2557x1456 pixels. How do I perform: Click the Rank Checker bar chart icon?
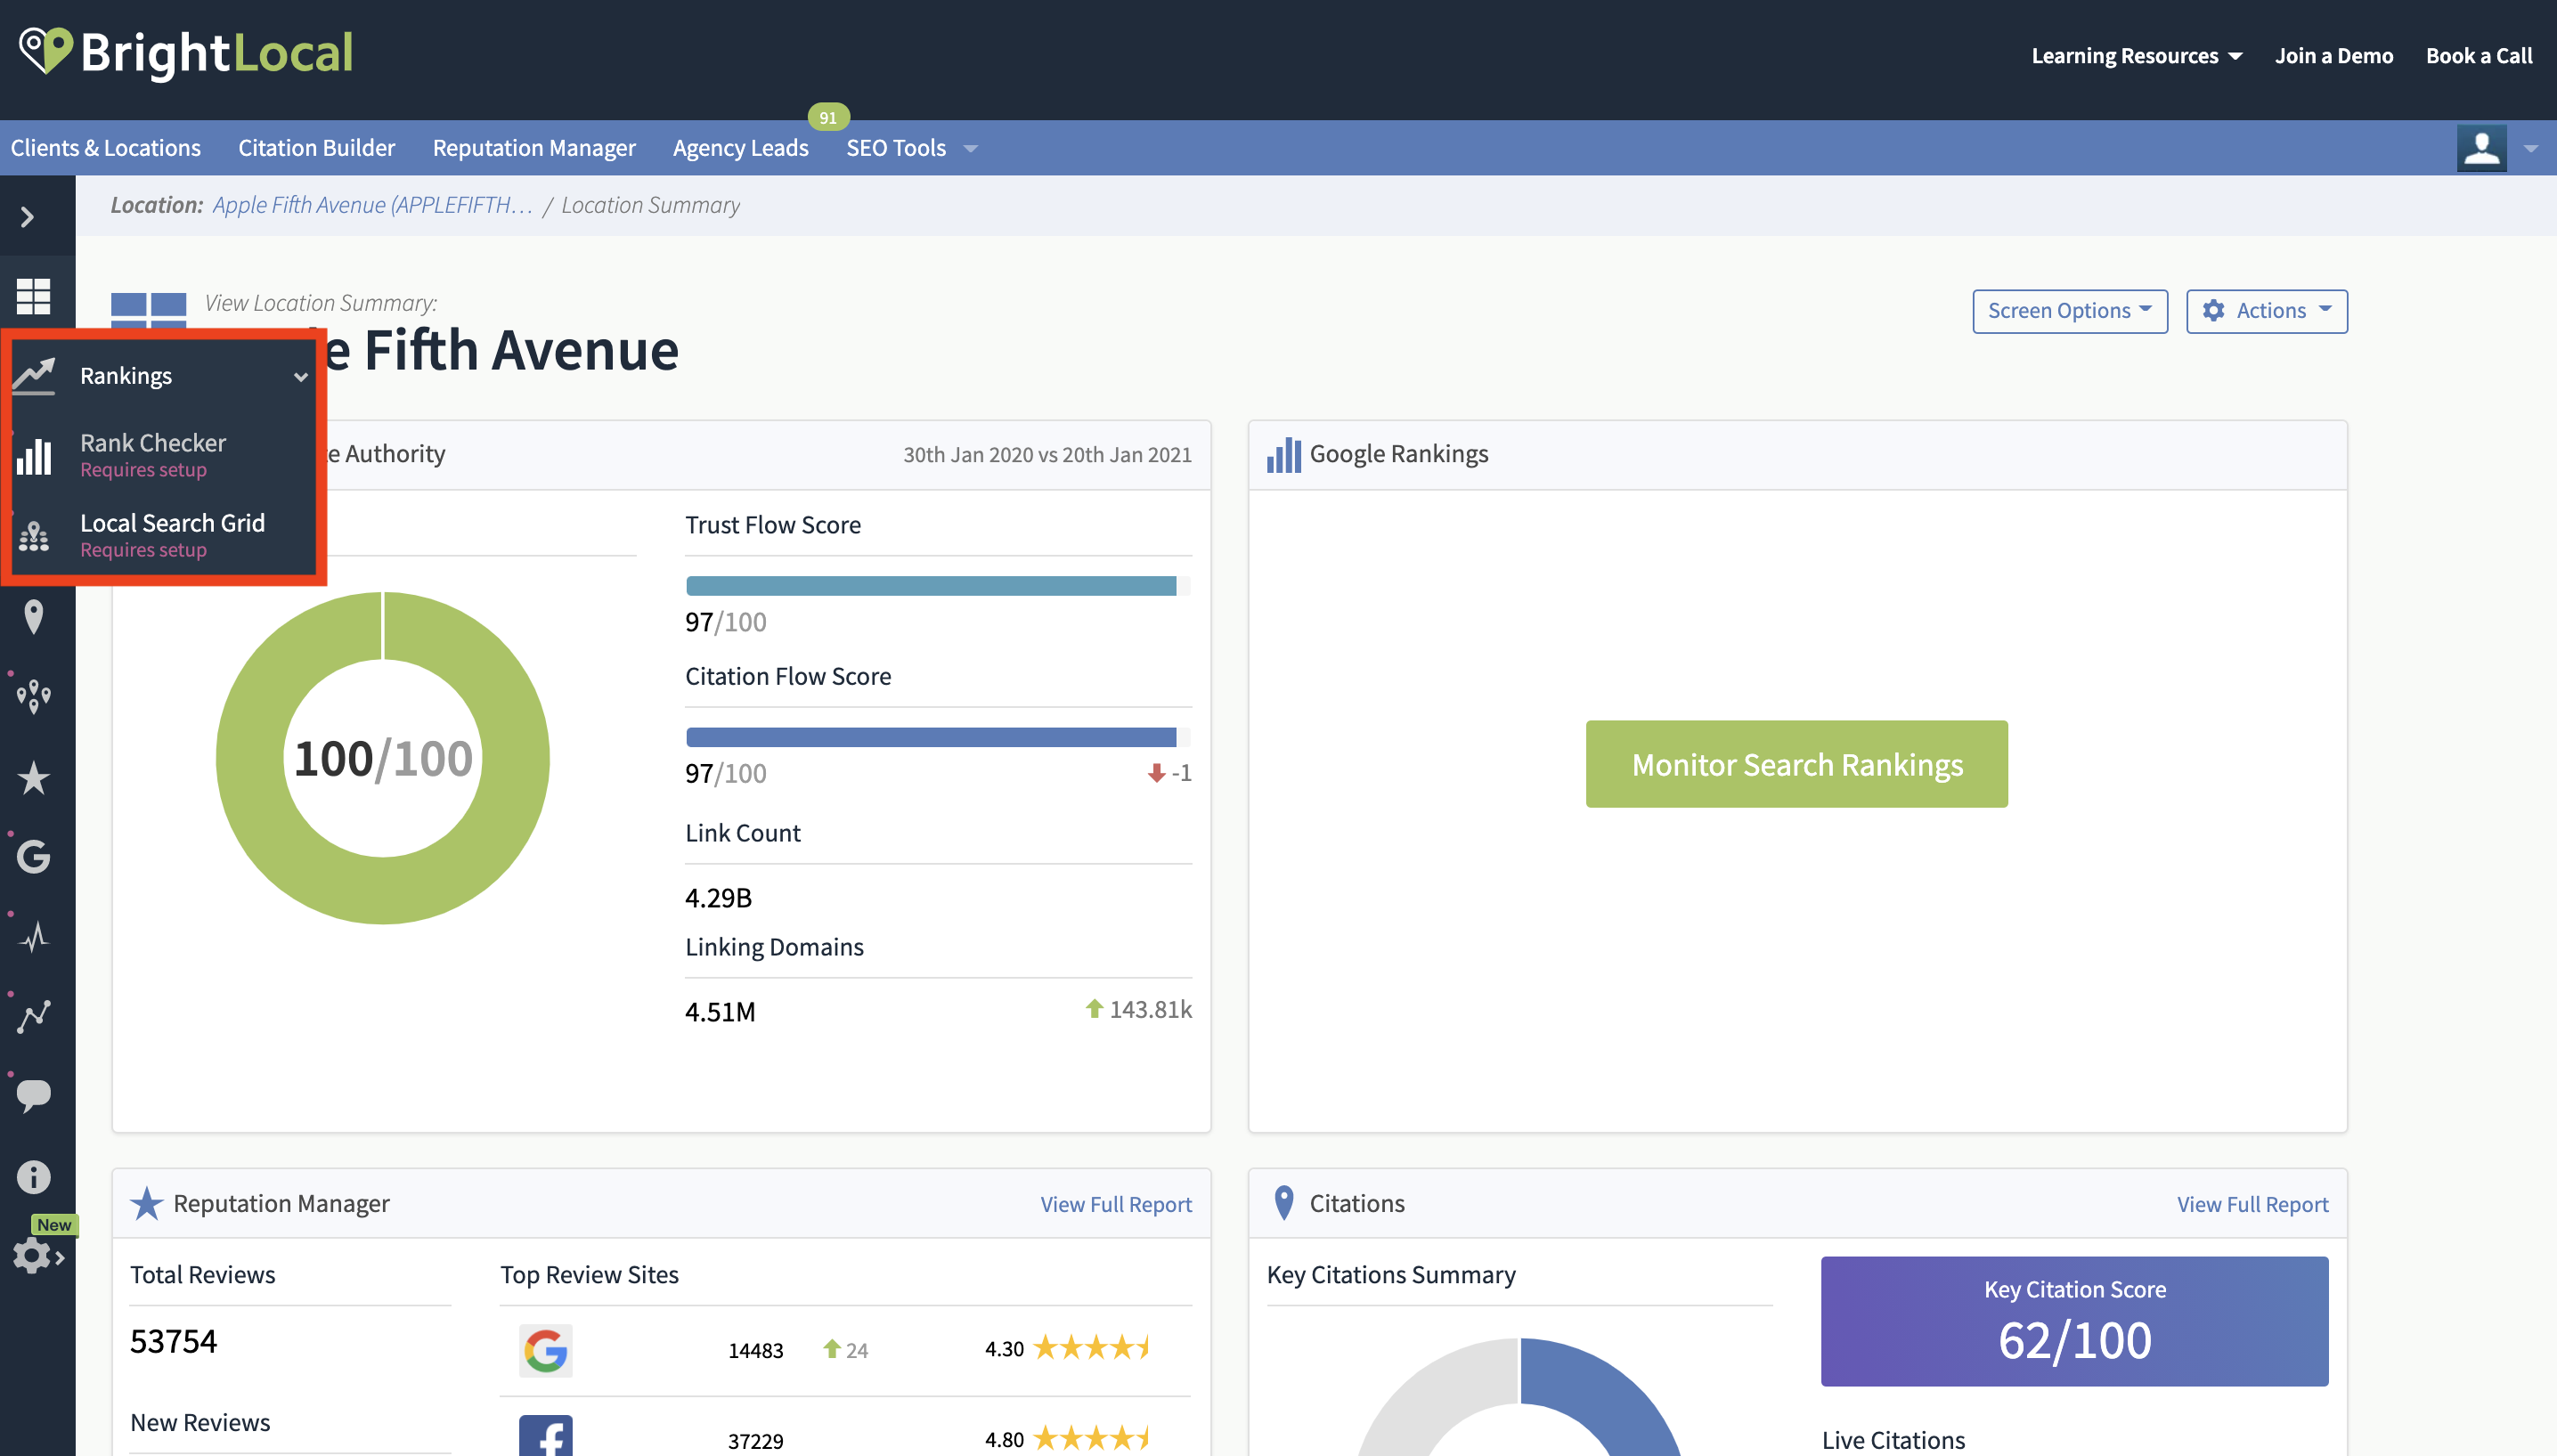33,456
